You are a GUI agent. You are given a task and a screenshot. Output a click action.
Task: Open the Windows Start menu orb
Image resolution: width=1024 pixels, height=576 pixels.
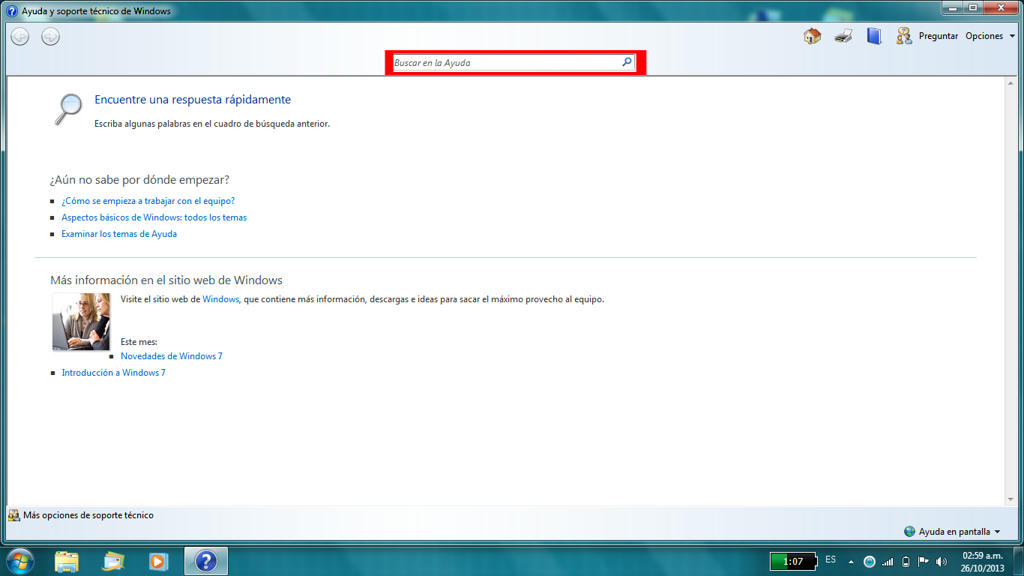[x=20, y=561]
